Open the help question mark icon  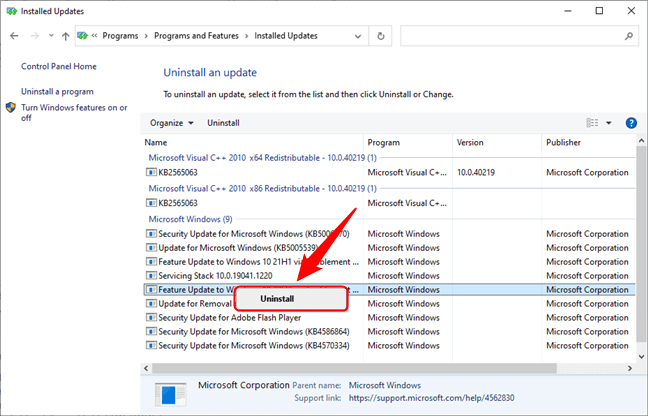pos(631,123)
